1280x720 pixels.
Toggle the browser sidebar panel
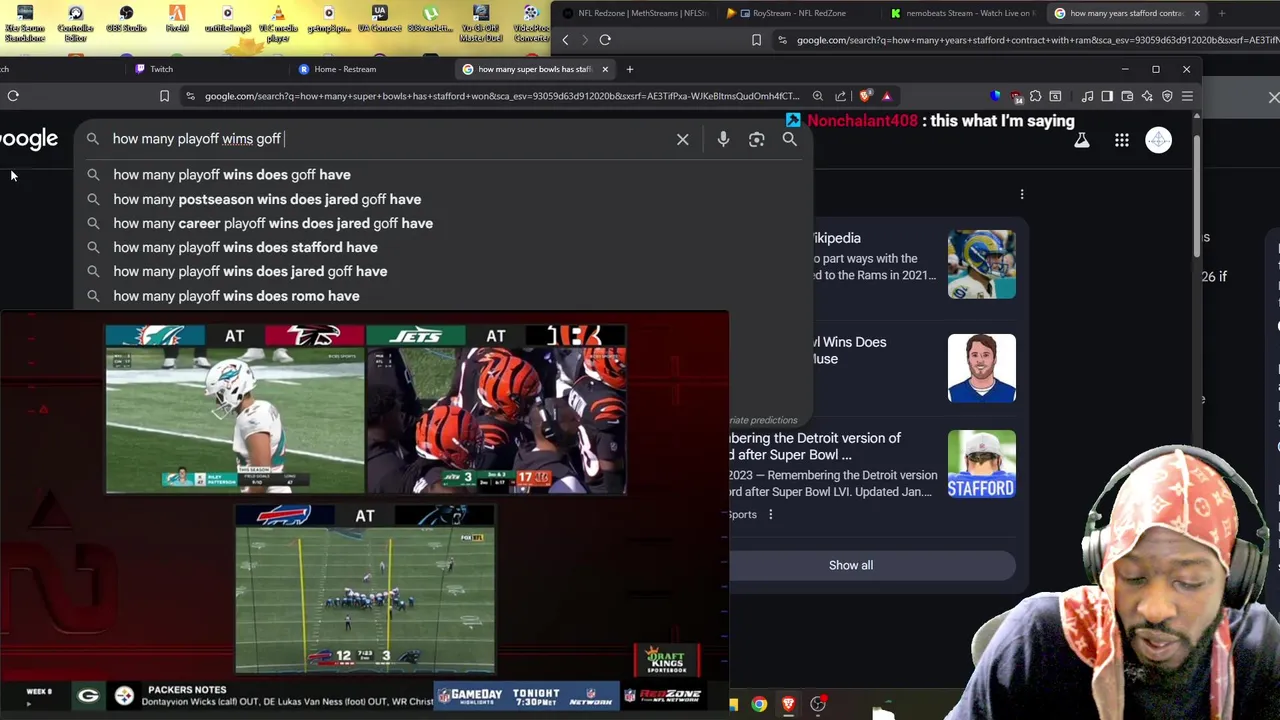pos(1107,96)
